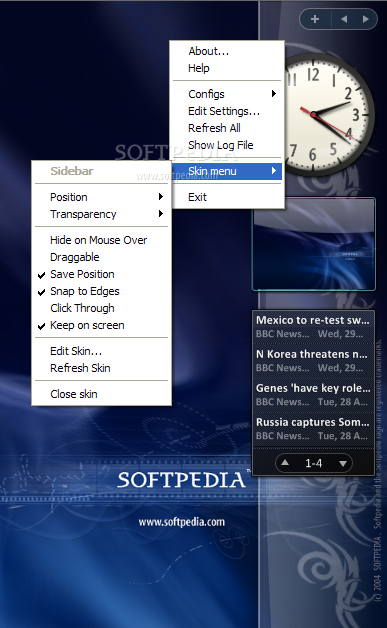Click the news feed up arrow
The height and width of the screenshot is (628, 387).
coord(285,463)
